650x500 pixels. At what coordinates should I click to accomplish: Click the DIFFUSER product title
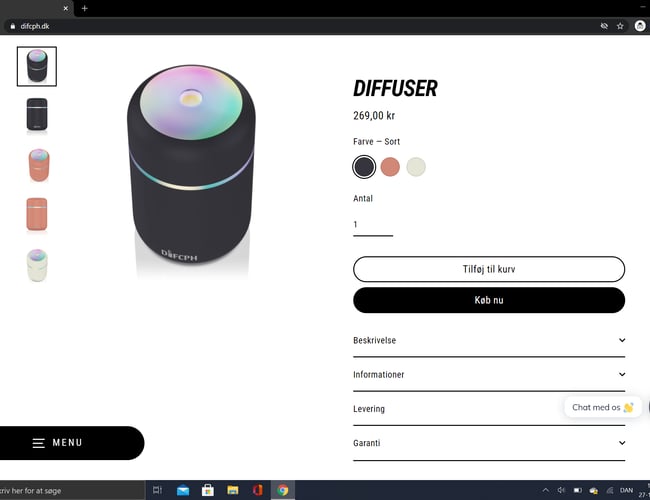(x=395, y=88)
